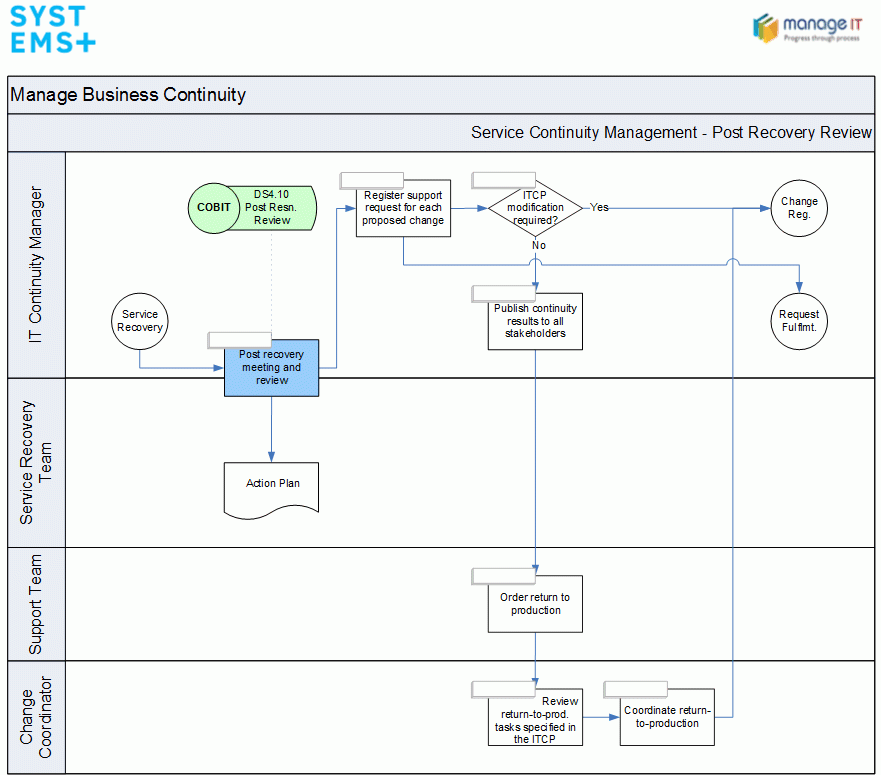Select the Service Recovery start circle

point(140,321)
